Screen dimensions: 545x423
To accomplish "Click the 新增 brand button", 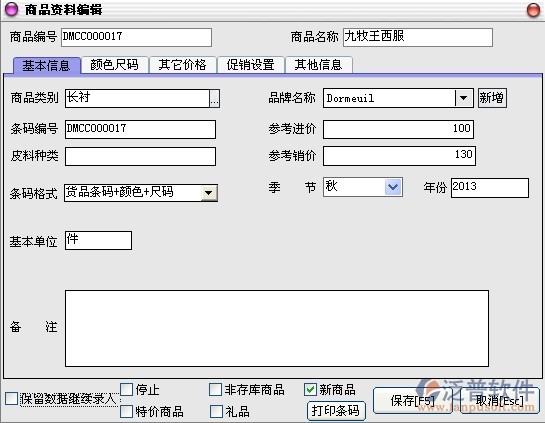I will click(492, 98).
